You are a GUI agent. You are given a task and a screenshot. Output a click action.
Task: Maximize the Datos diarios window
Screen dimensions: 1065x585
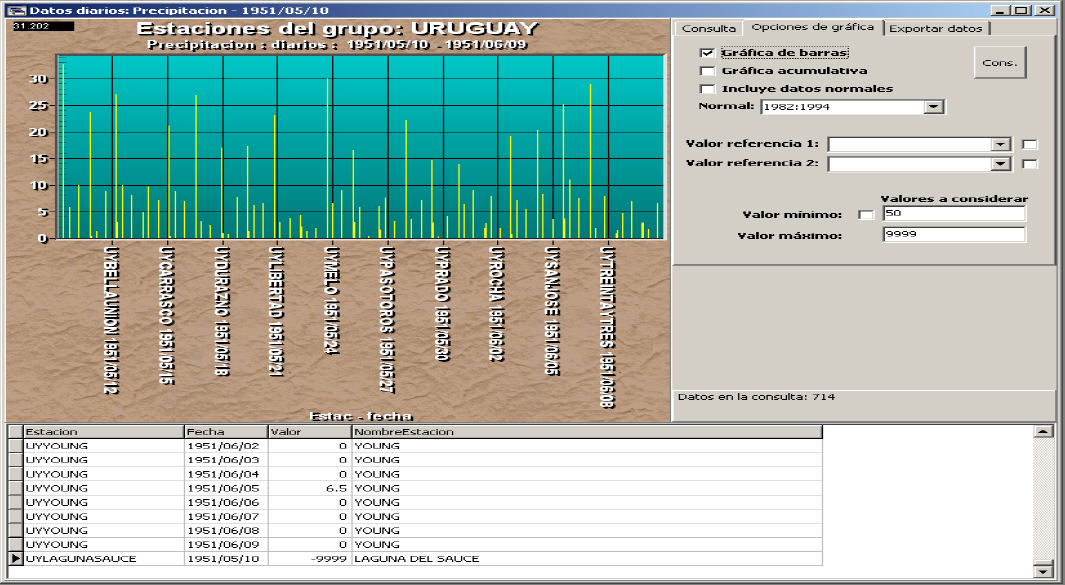[1020, 10]
